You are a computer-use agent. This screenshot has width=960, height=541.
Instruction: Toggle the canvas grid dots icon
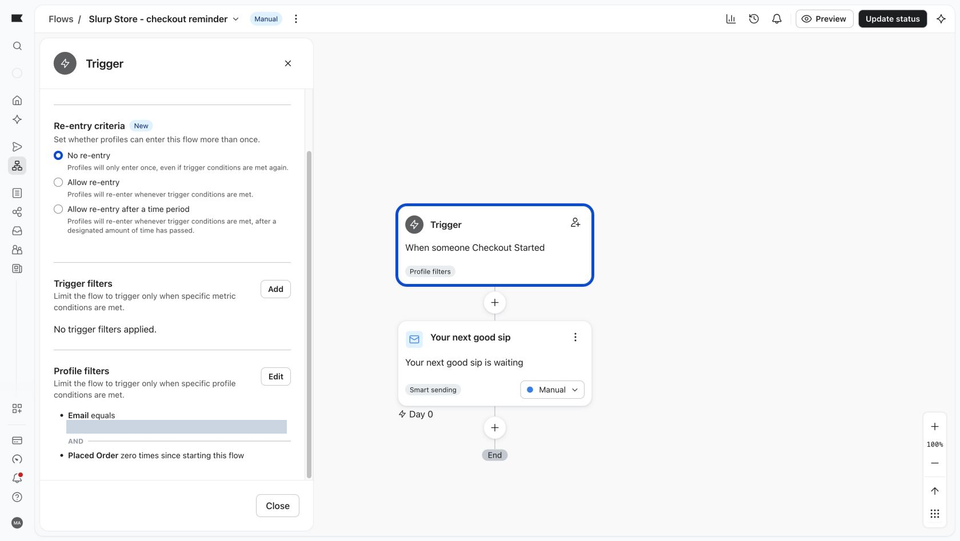click(934, 513)
